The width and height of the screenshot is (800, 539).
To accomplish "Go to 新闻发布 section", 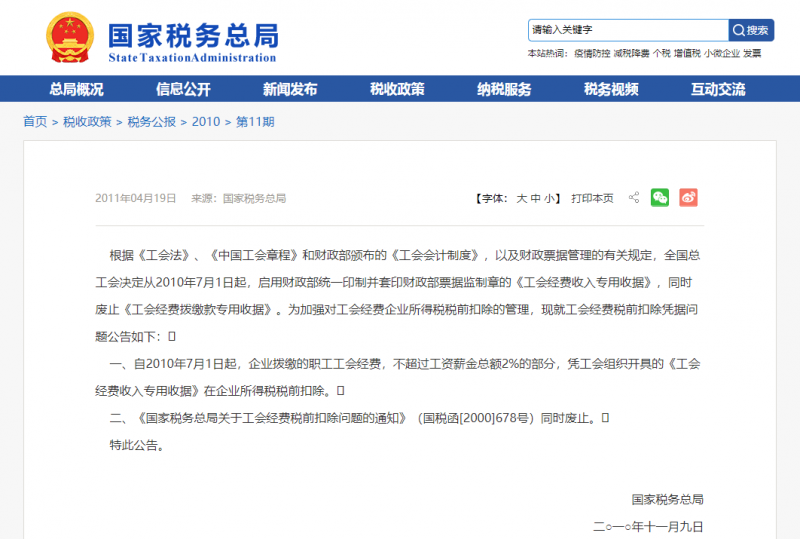I will pos(290,89).
